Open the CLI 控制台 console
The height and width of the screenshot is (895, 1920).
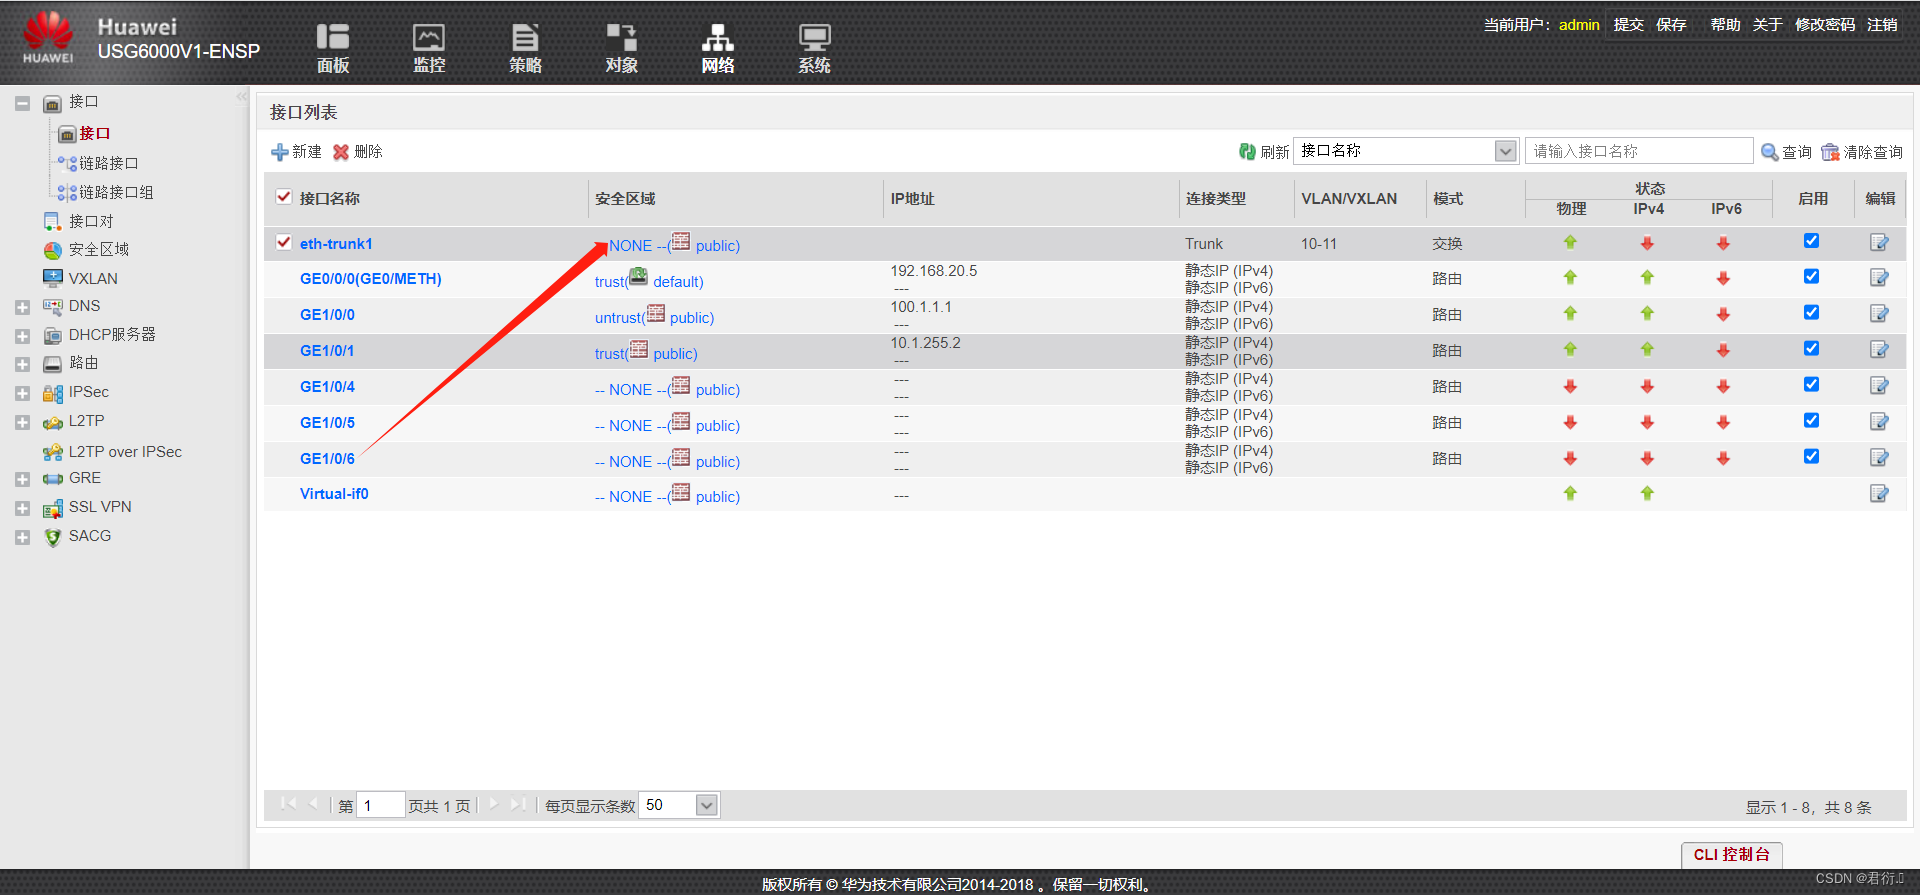click(1732, 855)
